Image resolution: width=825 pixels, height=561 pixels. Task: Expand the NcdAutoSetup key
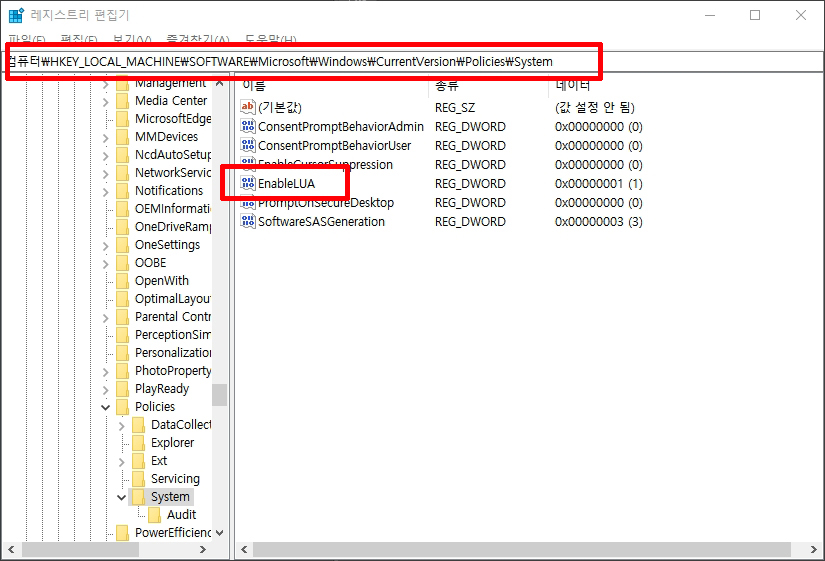click(x=106, y=155)
